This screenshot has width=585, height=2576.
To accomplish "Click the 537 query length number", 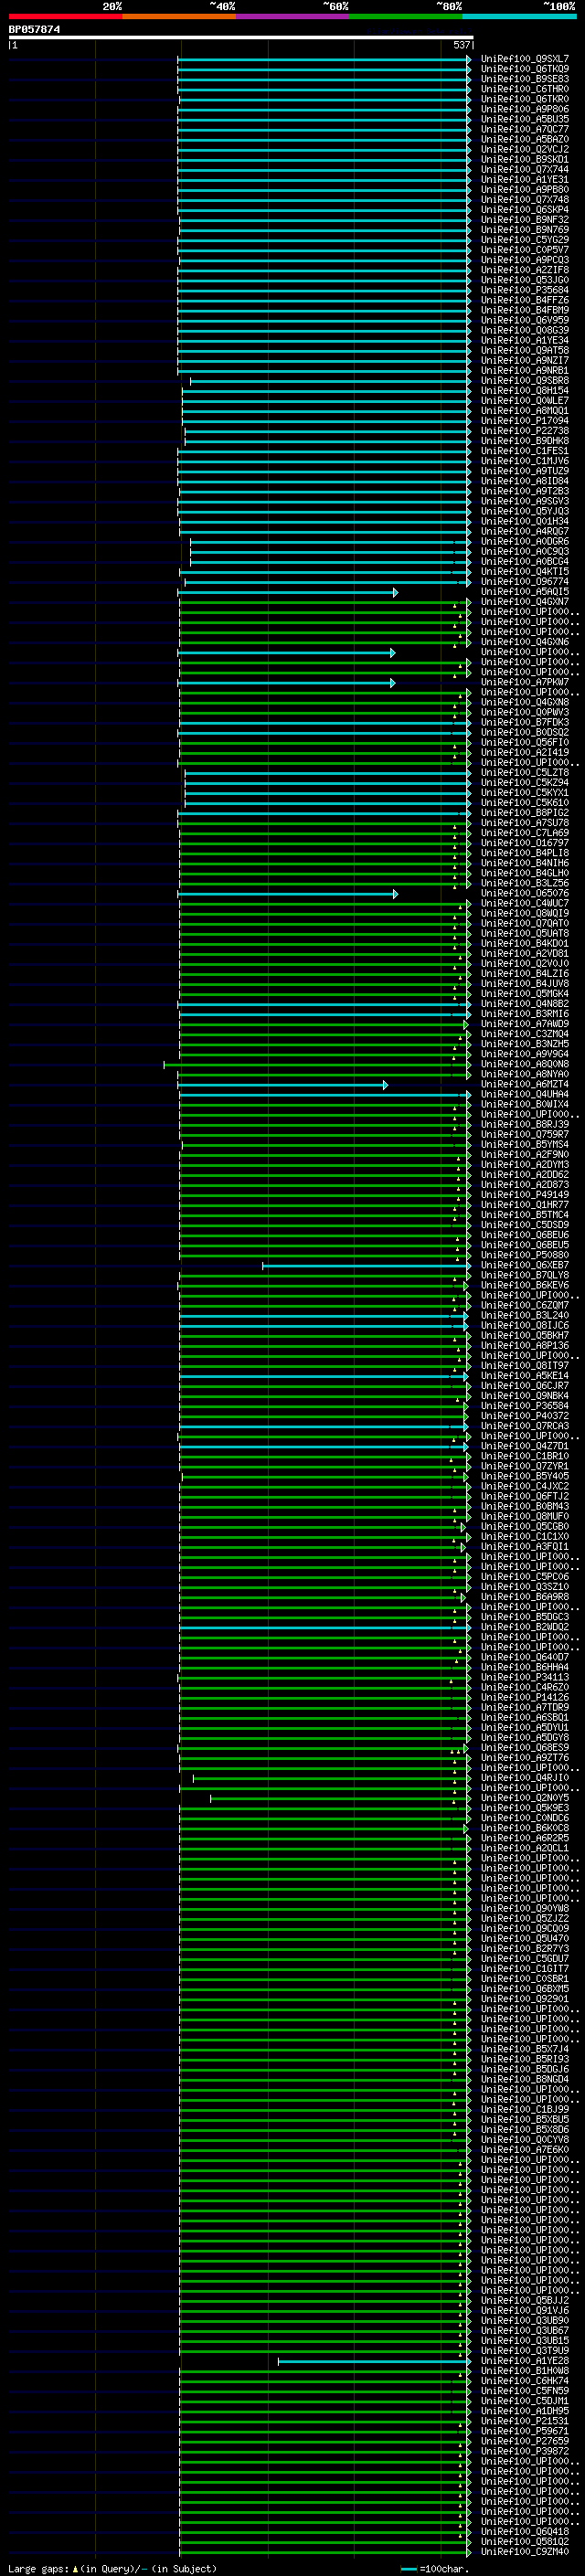I will click(x=461, y=45).
